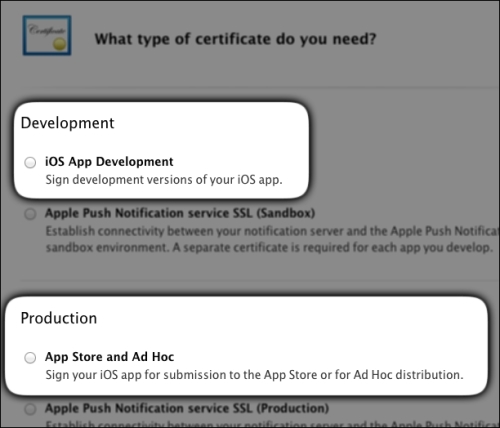Viewport: 500px width, 428px height.
Task: Click 'What type of certificate do you need?' heading
Action: click(x=235, y=39)
